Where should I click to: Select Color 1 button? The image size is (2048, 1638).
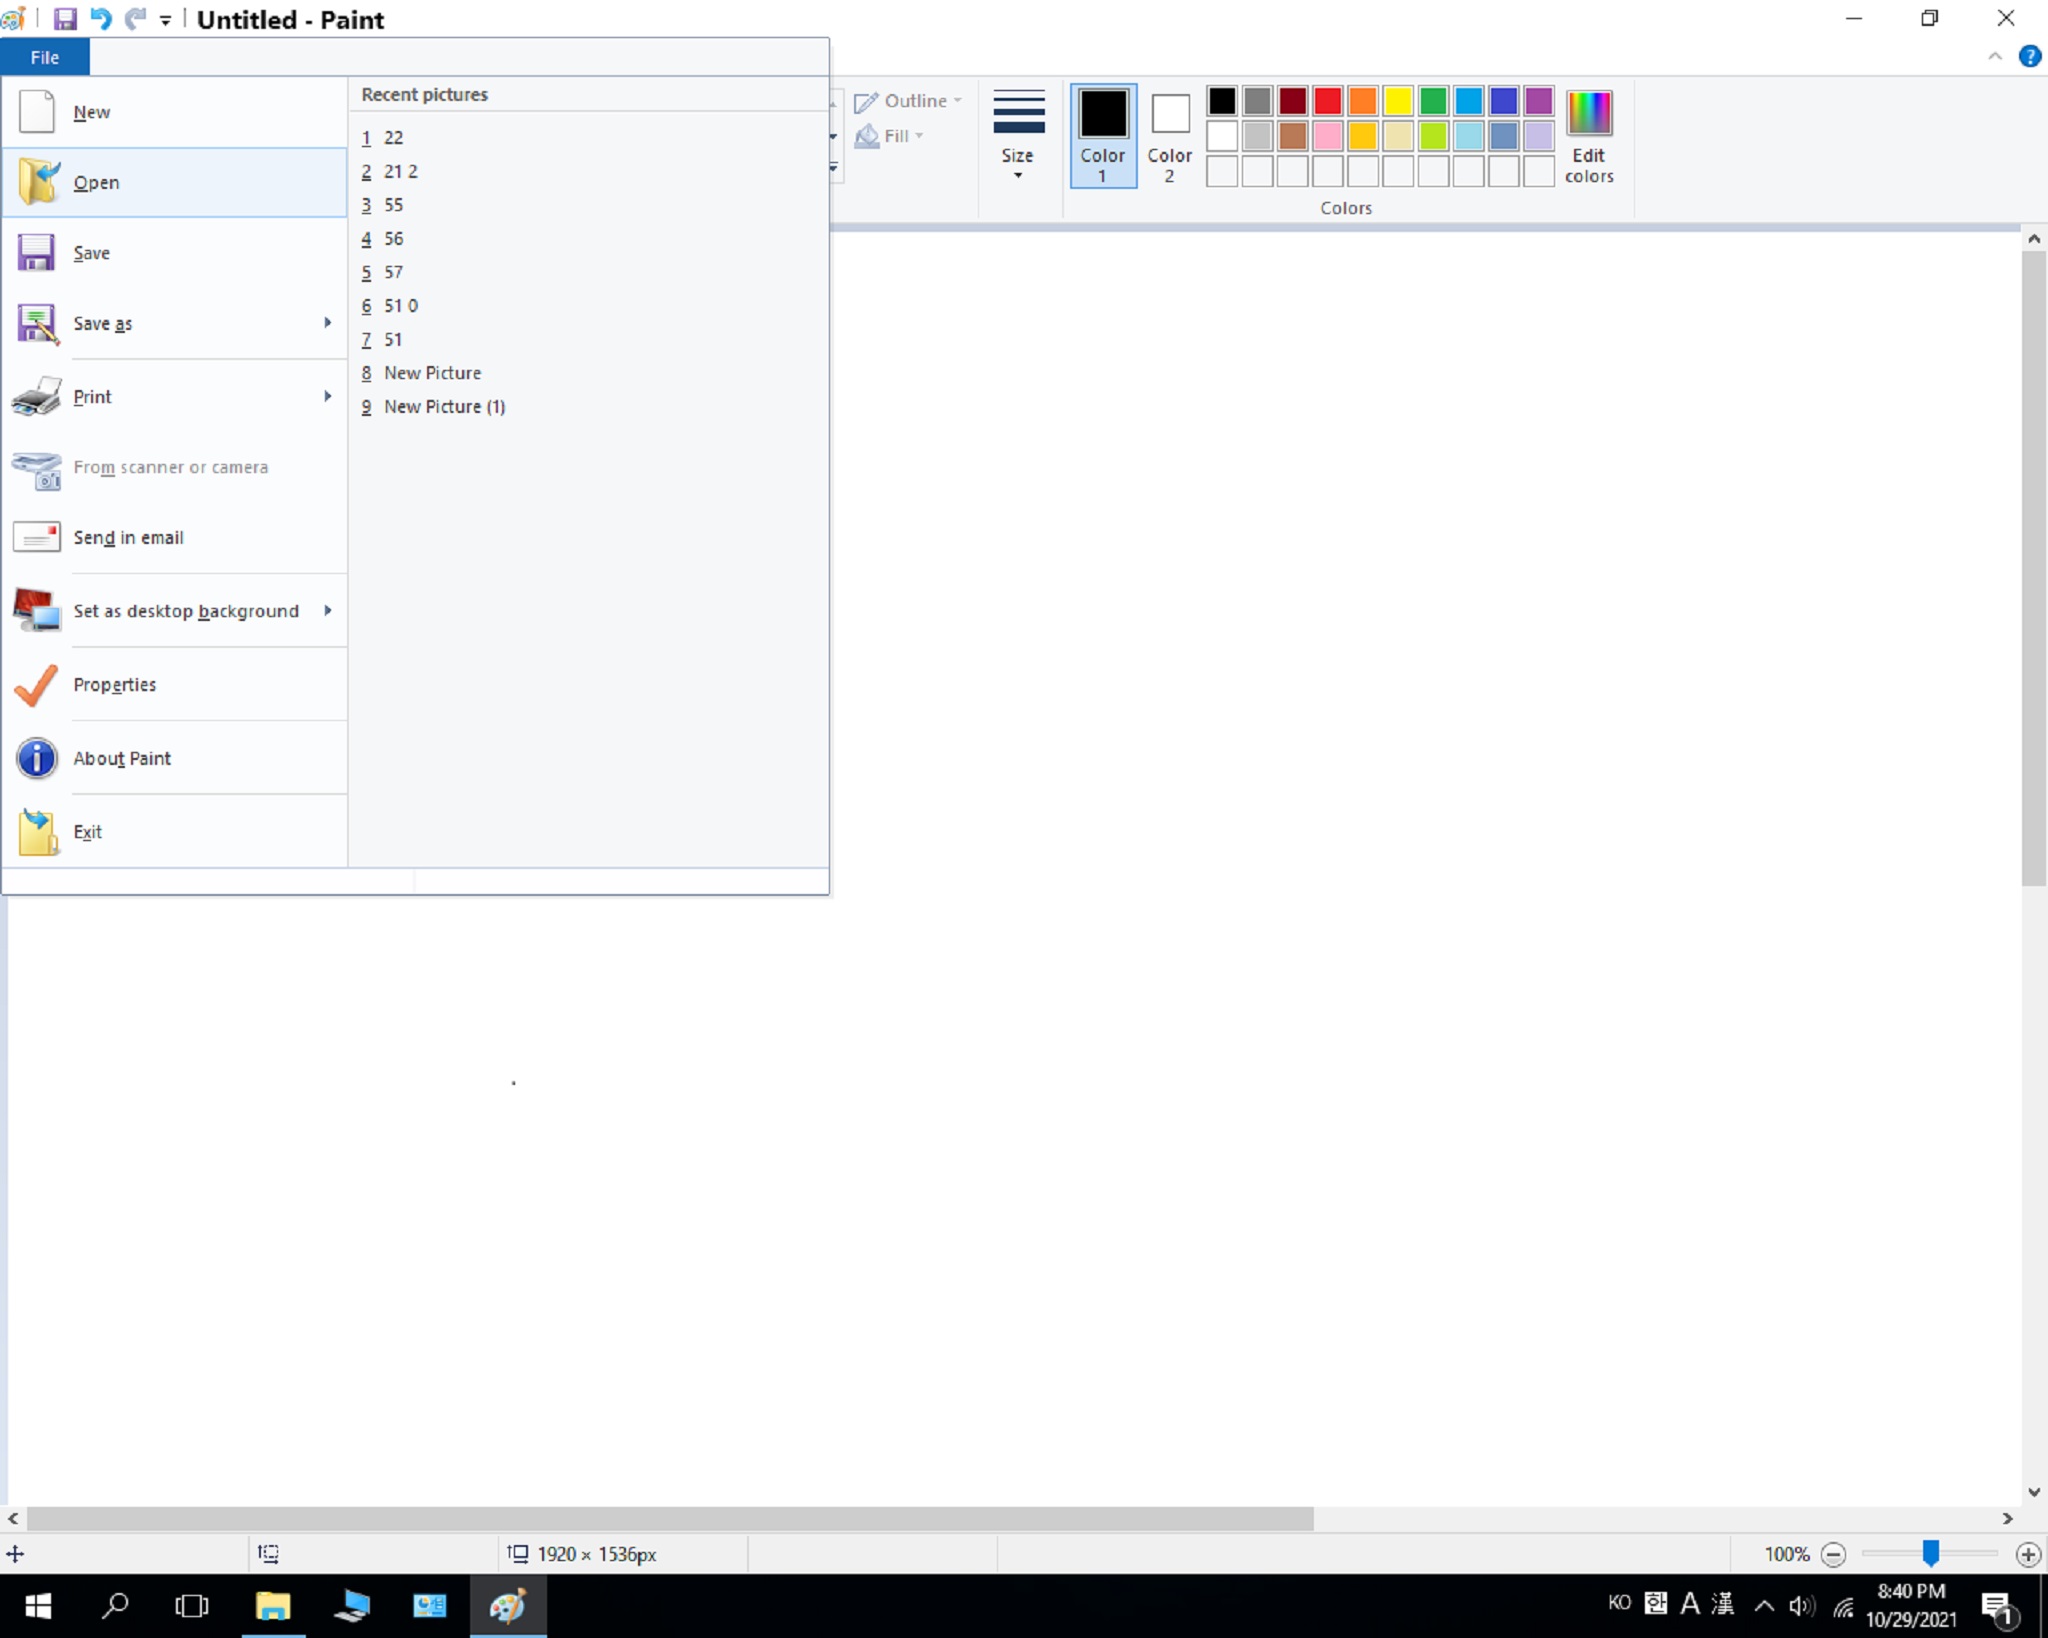pos(1103,135)
